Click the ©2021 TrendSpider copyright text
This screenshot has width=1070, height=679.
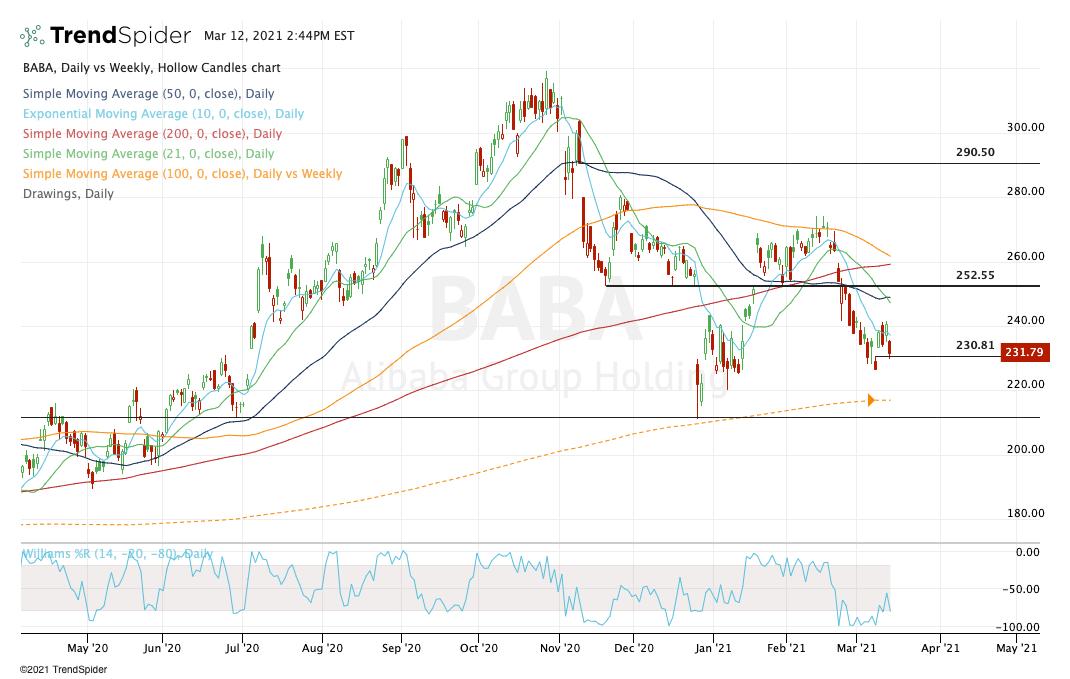(63, 669)
